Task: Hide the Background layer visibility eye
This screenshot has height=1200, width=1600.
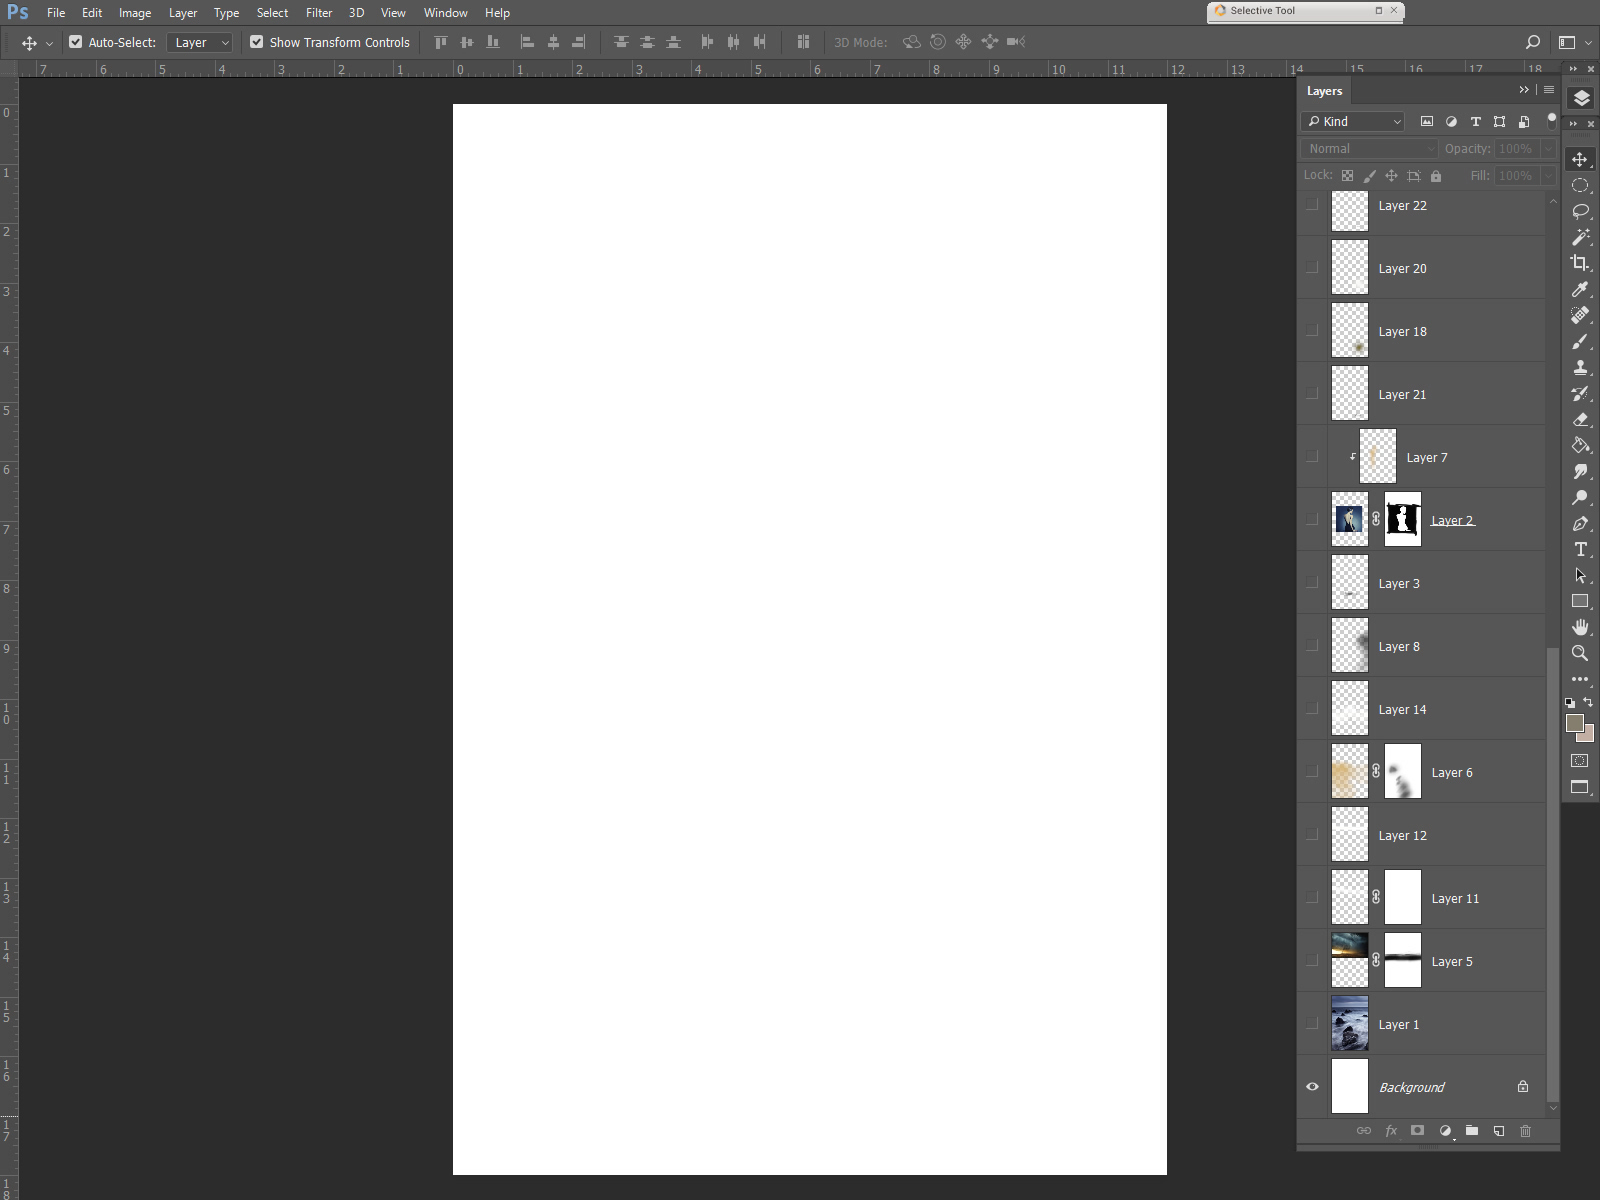Action: point(1312,1087)
